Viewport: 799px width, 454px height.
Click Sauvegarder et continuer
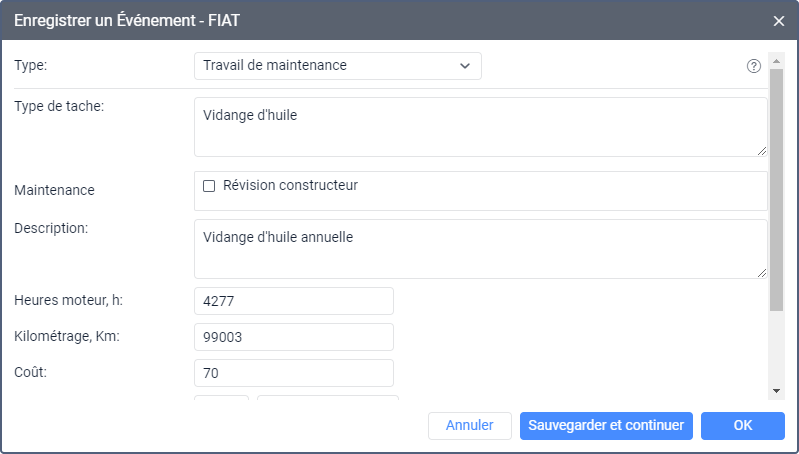click(606, 426)
